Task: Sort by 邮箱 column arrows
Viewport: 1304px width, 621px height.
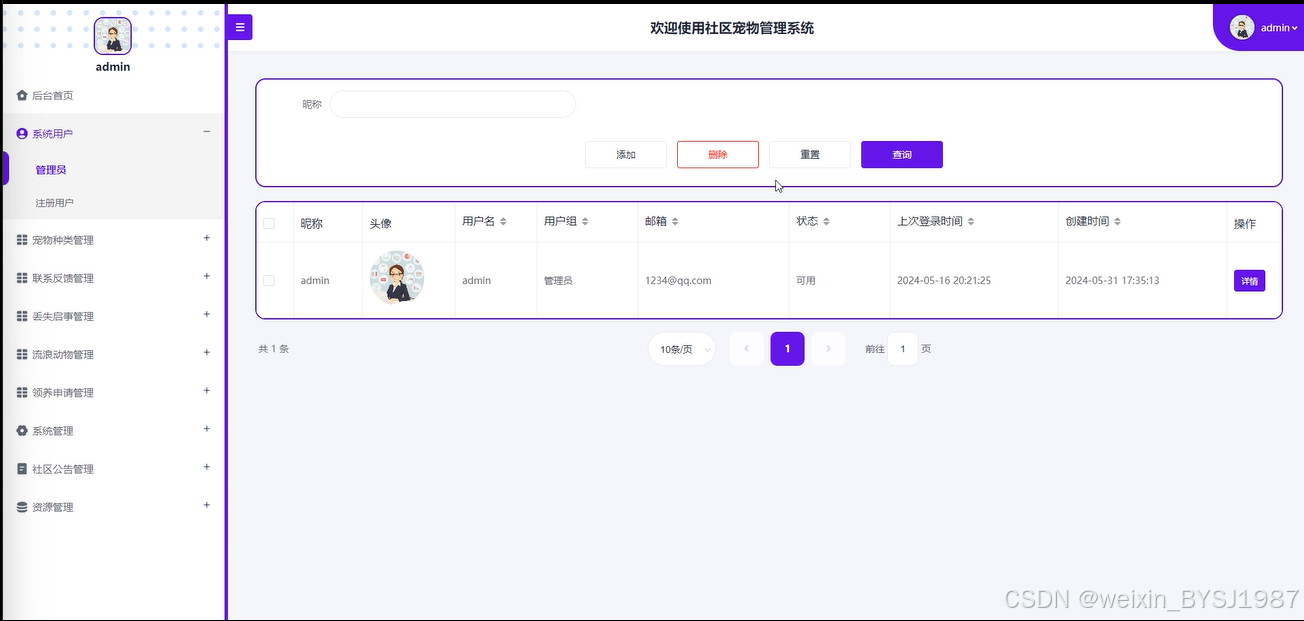Action: tap(676, 222)
